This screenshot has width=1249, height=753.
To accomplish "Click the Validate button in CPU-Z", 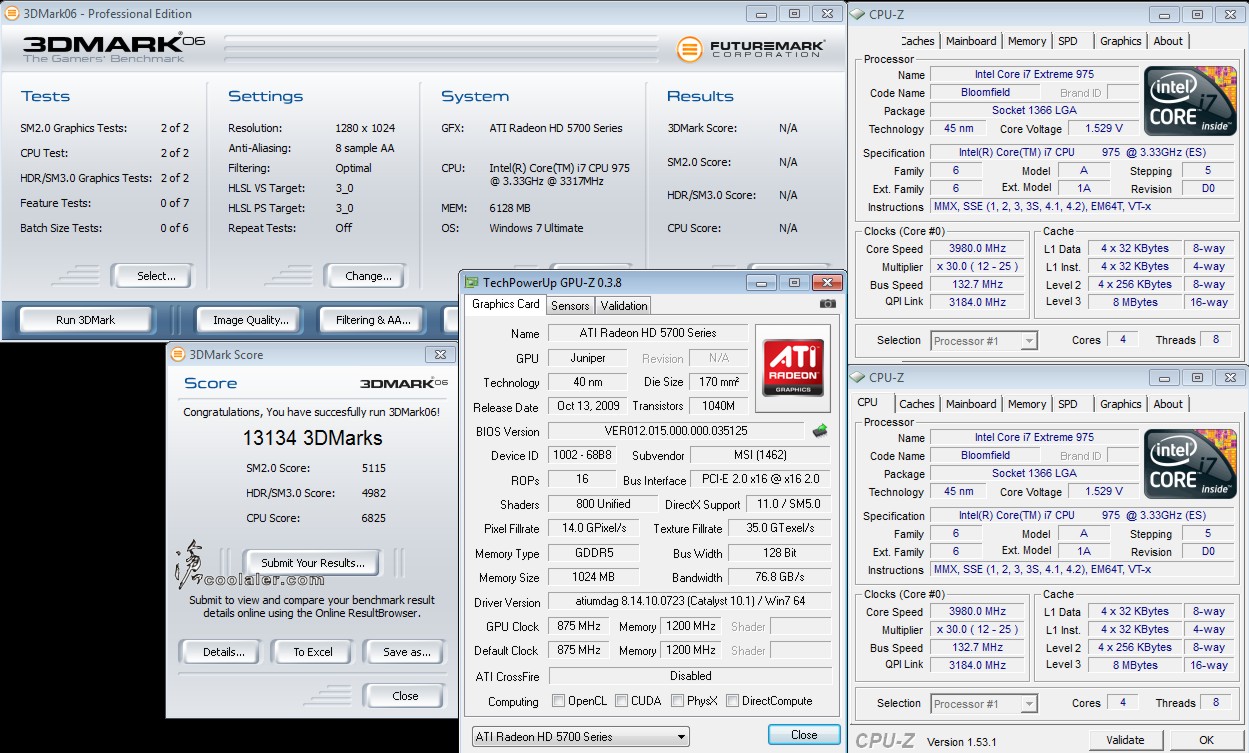I will point(1125,740).
